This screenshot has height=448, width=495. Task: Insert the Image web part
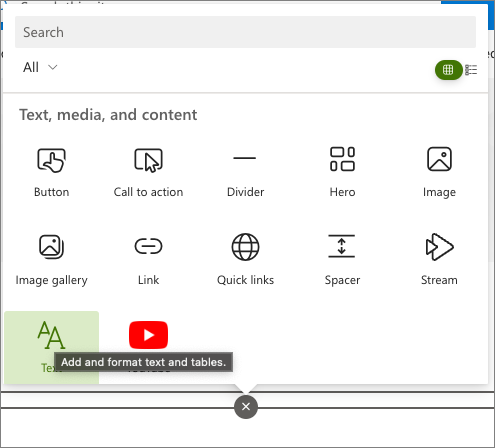pyautogui.click(x=439, y=172)
